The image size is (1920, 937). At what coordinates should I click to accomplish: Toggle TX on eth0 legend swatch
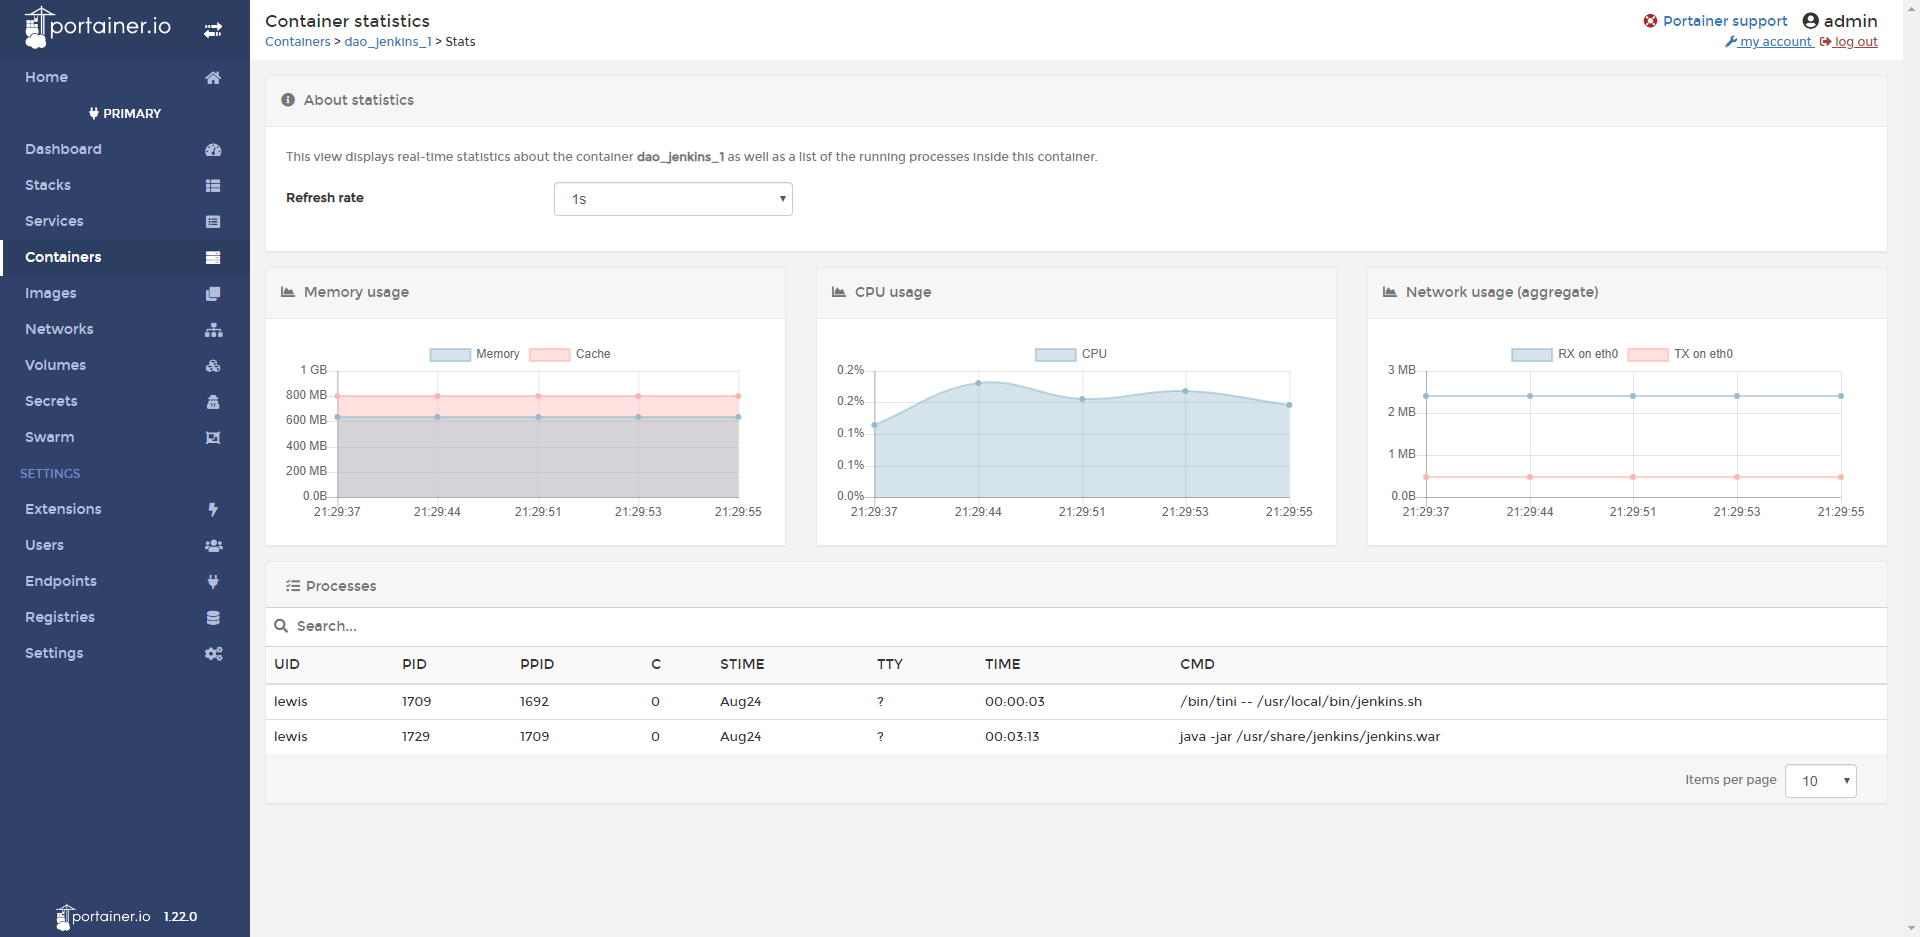[1648, 354]
